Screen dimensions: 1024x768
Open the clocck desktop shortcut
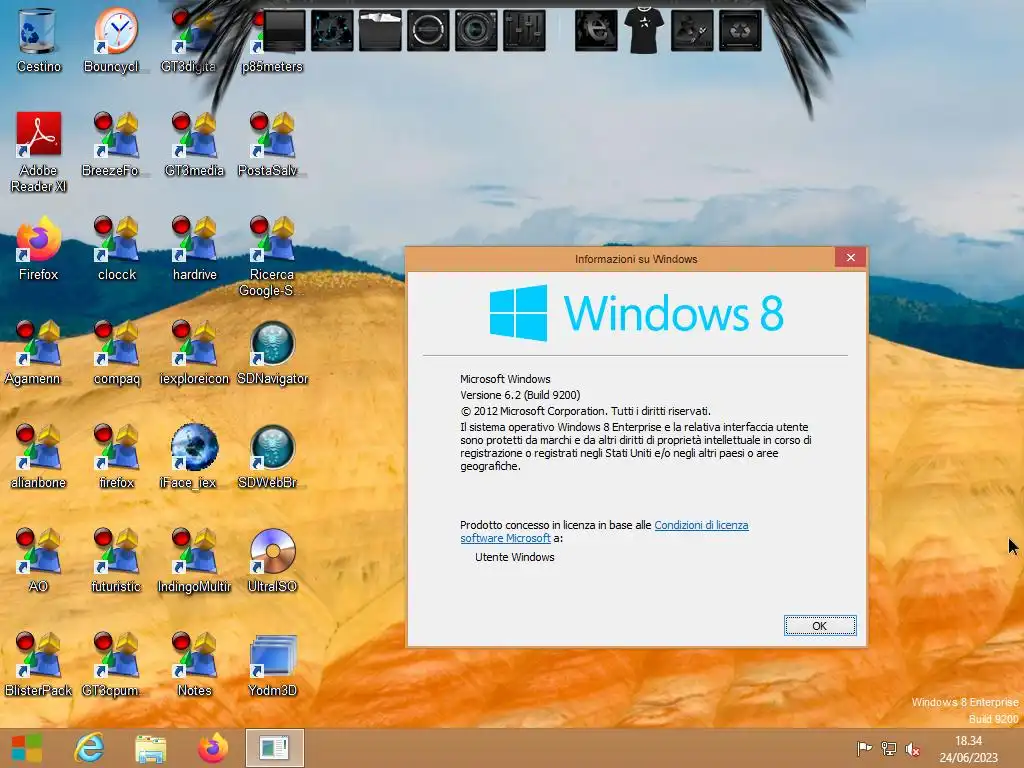(x=116, y=248)
